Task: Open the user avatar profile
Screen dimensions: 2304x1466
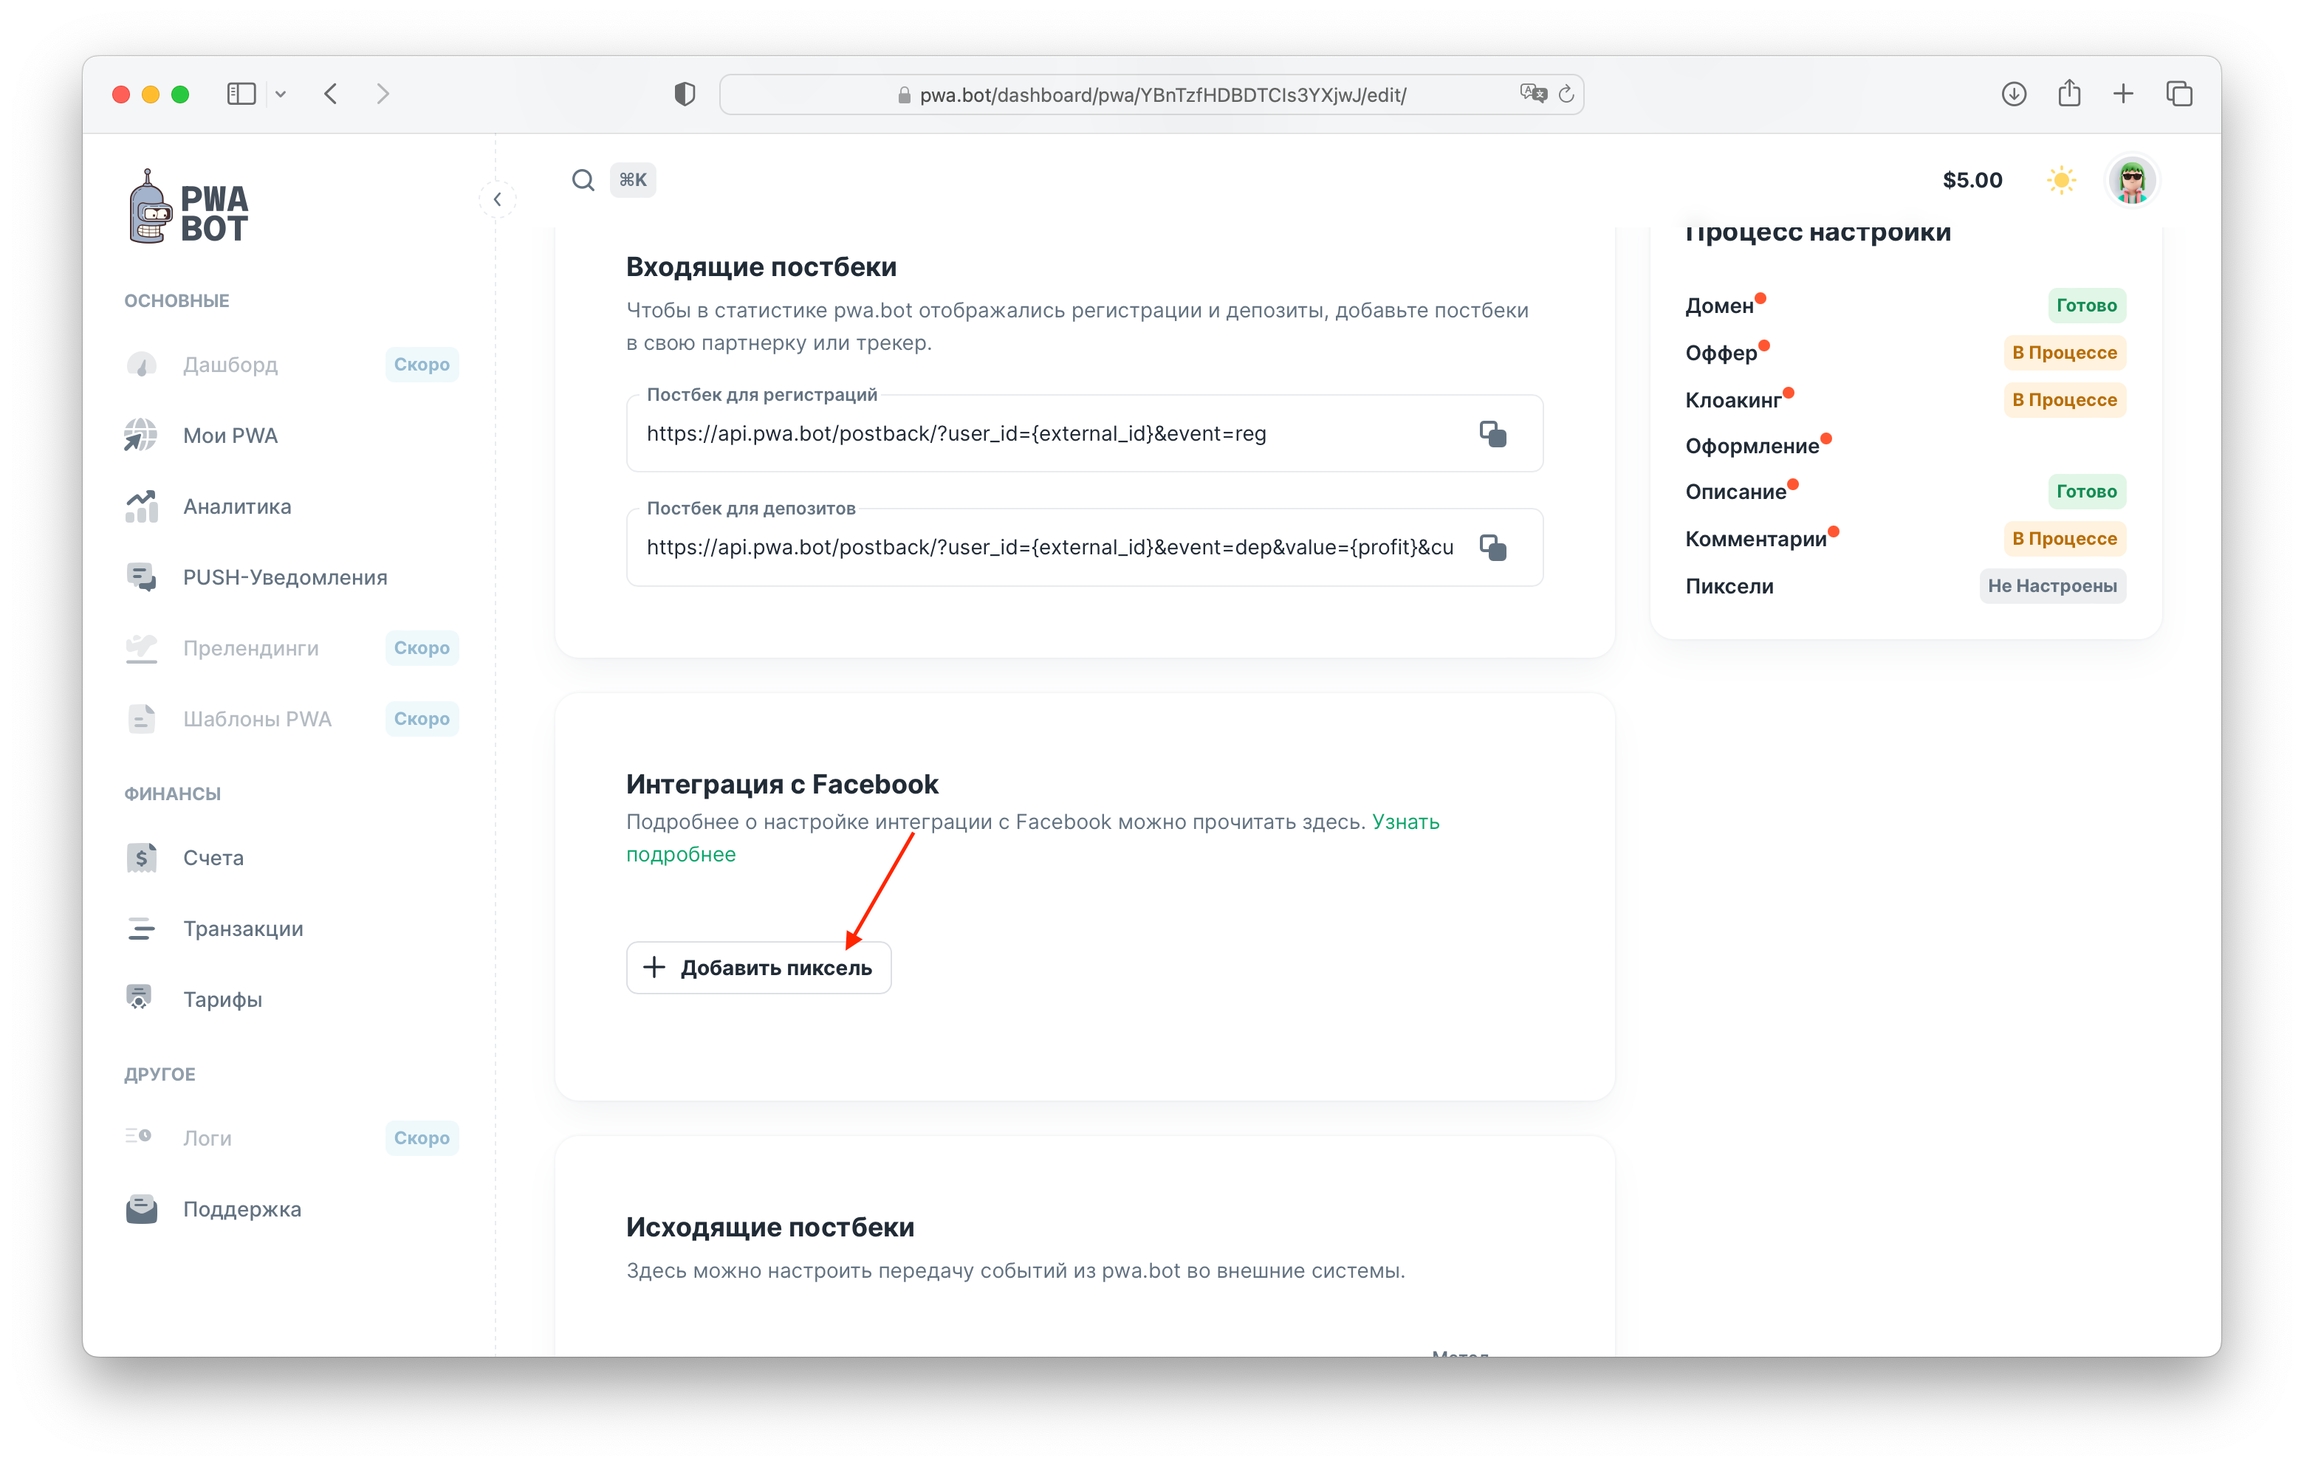Action: coord(2131,181)
